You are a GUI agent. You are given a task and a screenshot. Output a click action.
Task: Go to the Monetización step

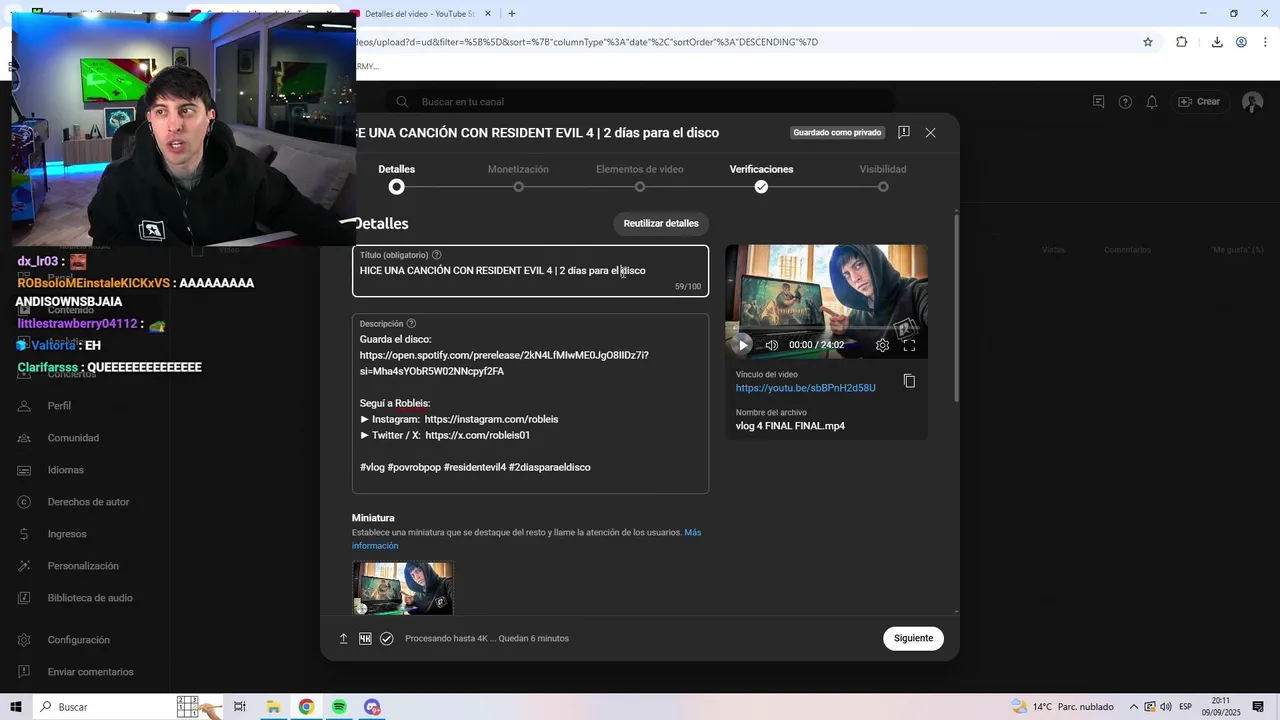coord(518,178)
